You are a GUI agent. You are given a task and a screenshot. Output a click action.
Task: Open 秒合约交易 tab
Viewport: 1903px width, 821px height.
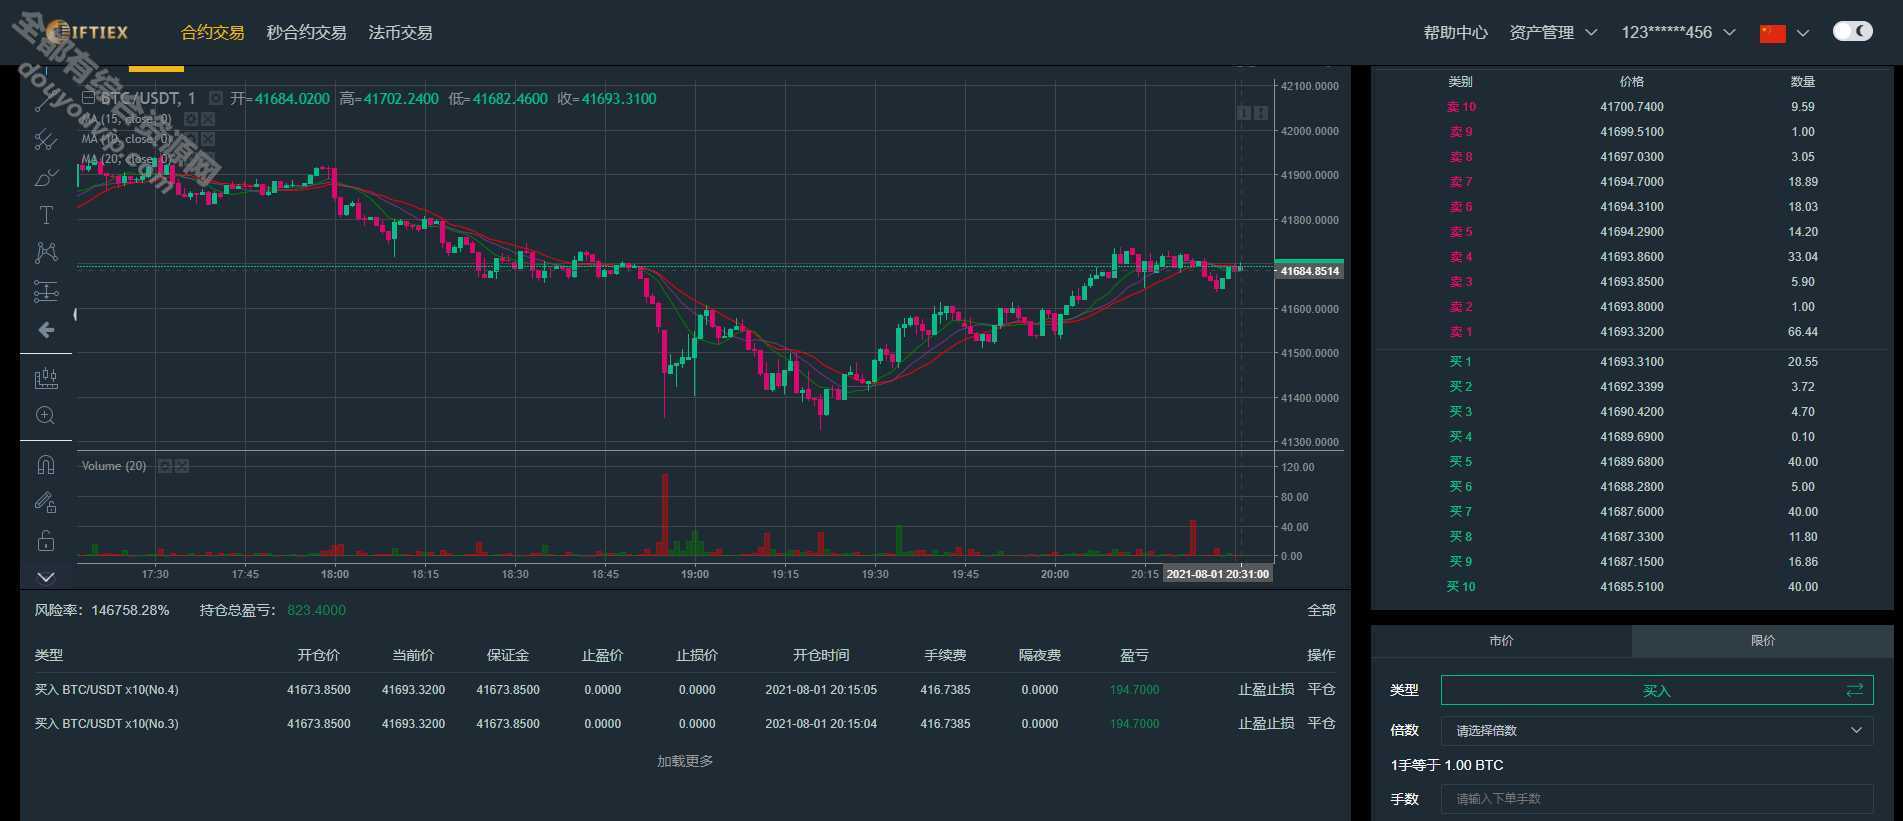(306, 33)
